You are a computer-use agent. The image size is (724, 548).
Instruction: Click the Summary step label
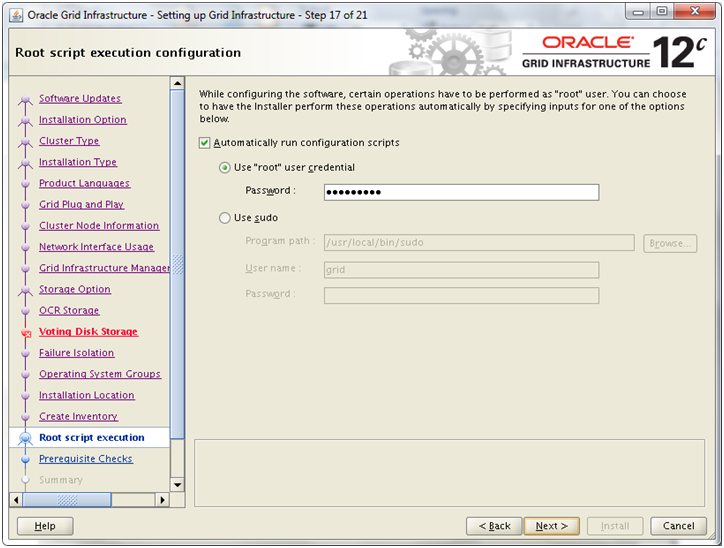click(x=60, y=481)
